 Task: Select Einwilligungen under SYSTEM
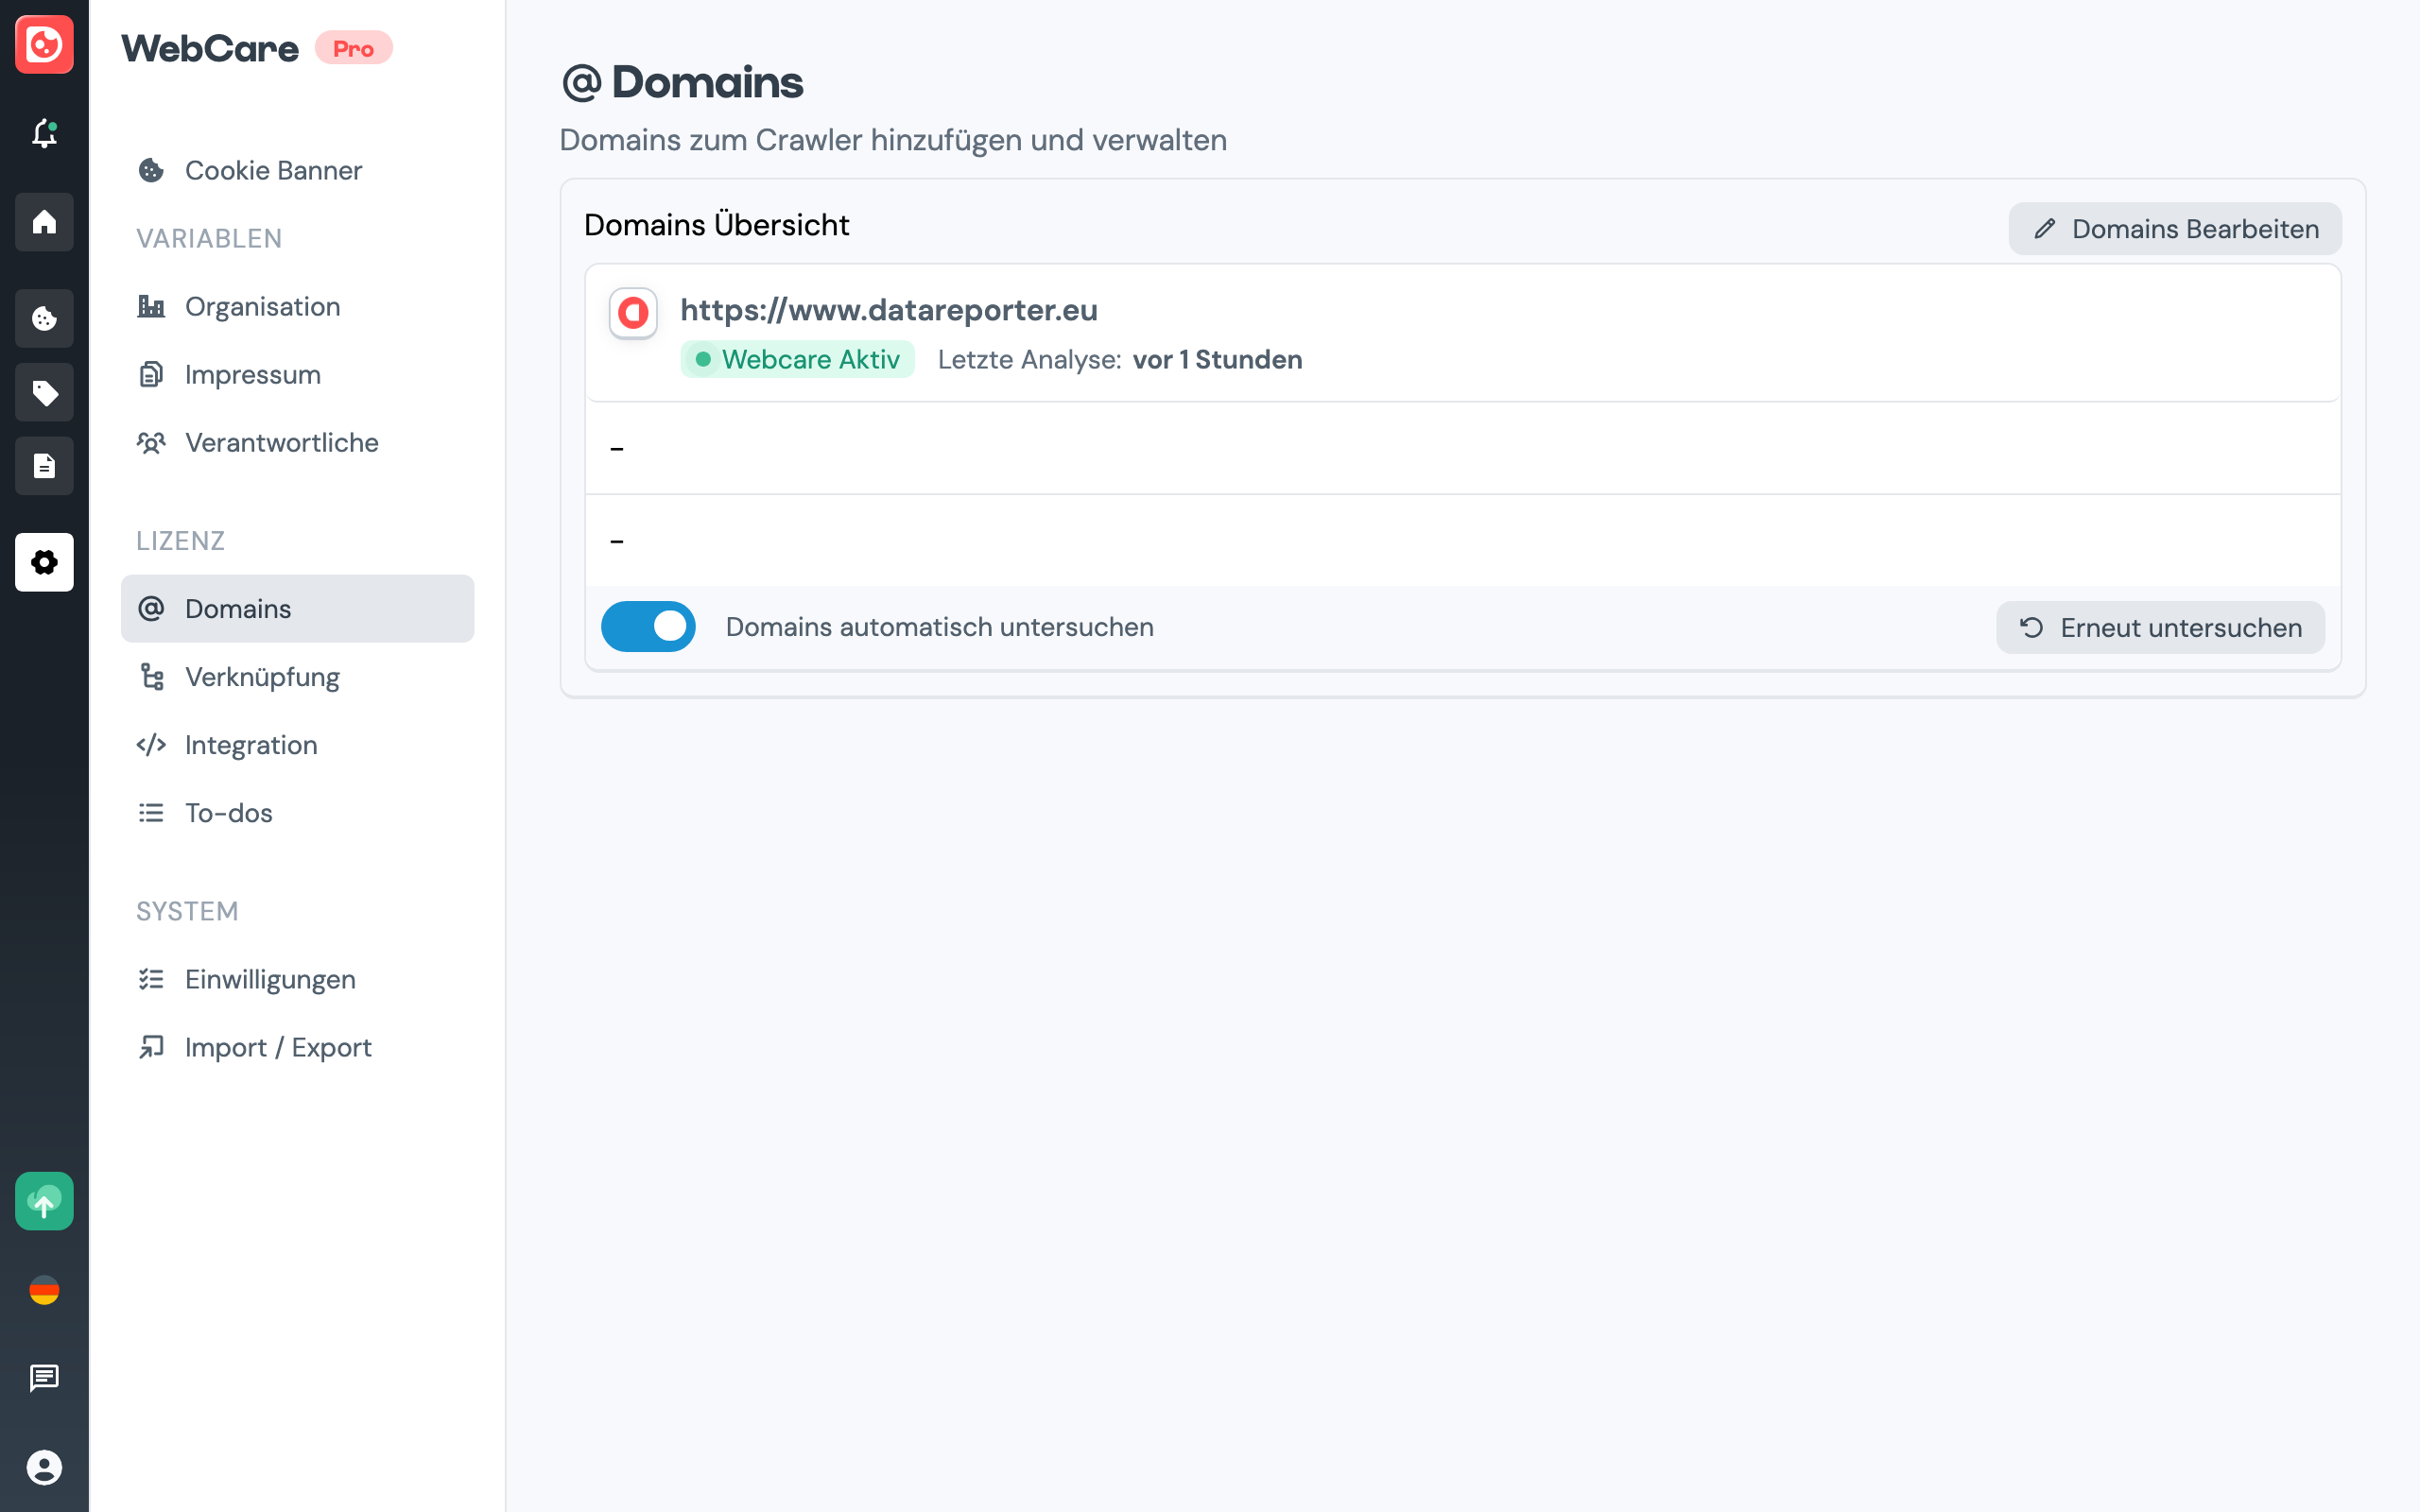point(270,979)
